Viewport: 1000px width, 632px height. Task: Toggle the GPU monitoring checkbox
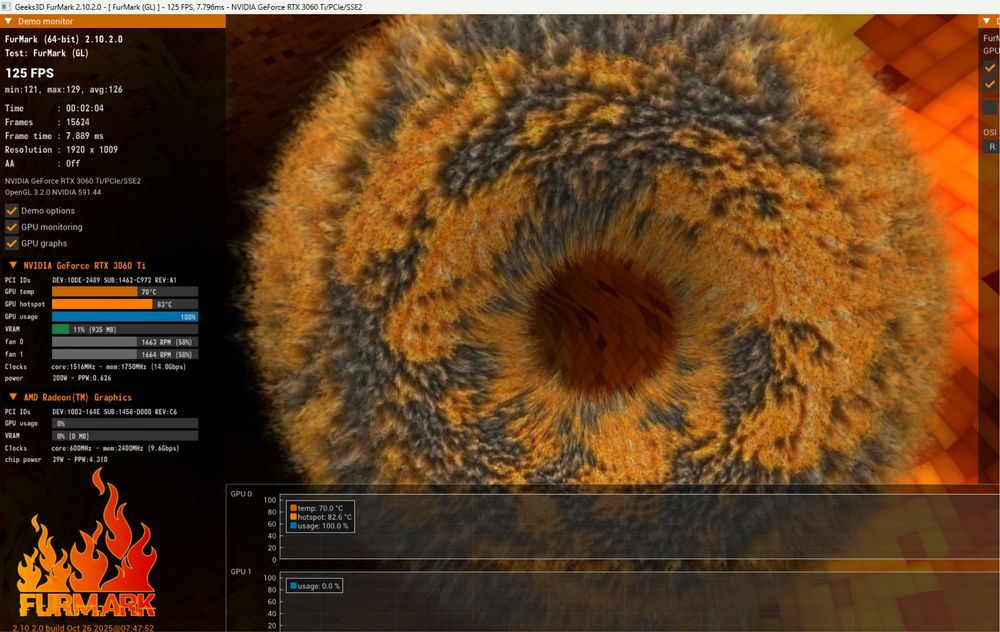click(11, 226)
